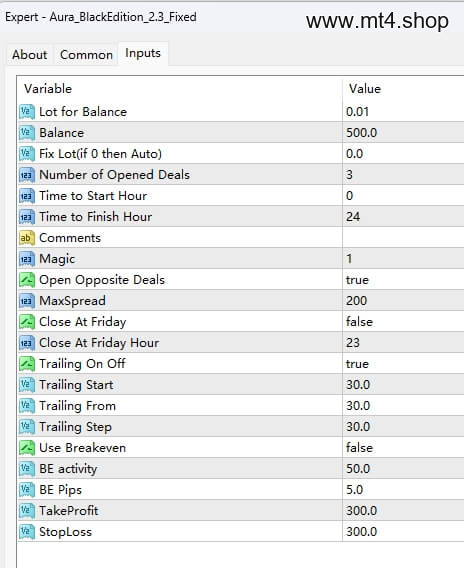464x568 pixels.
Task: Select the Comments variable label
Action: (70, 238)
